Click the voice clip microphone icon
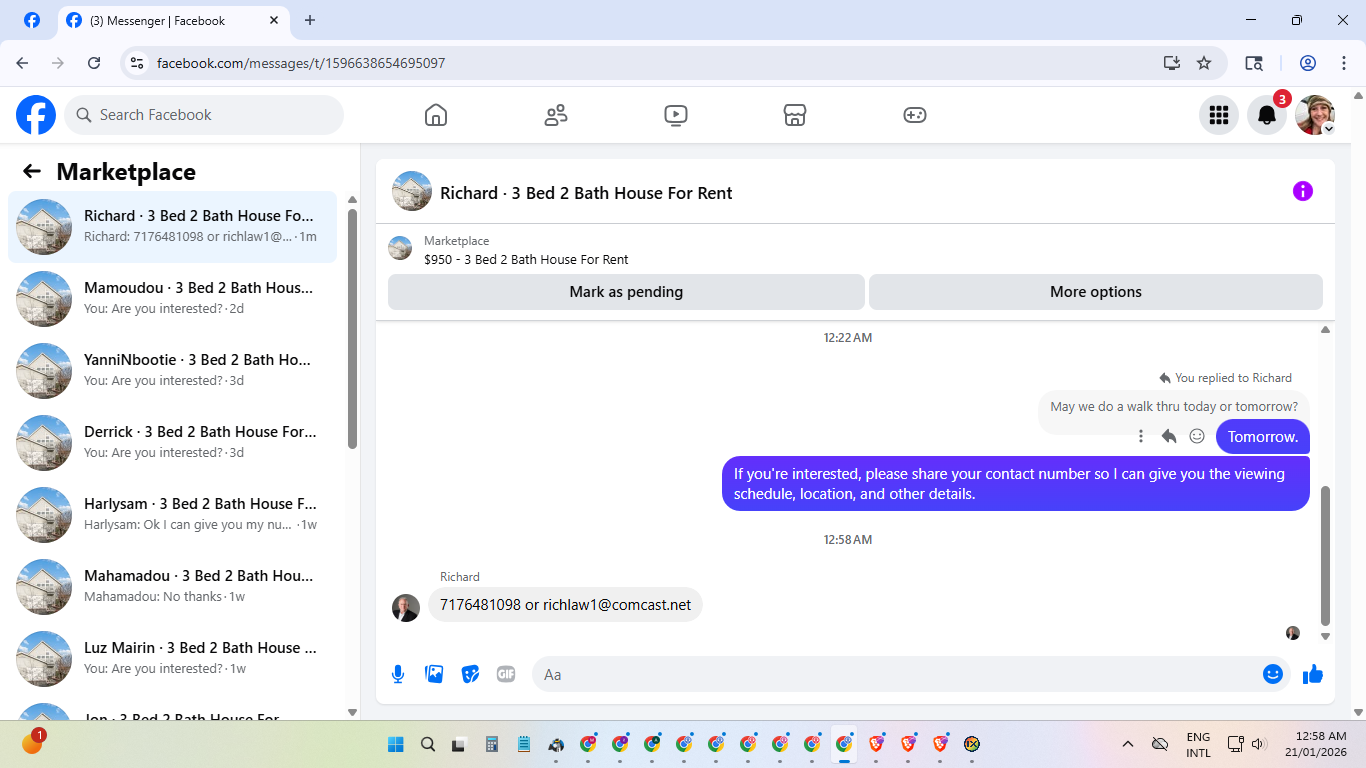Screen dimensions: 1366x768 pos(398,674)
